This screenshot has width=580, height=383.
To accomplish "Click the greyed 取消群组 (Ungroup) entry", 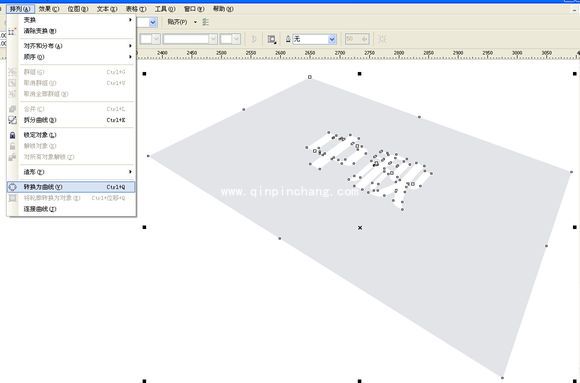I will pyautogui.click(x=71, y=83).
